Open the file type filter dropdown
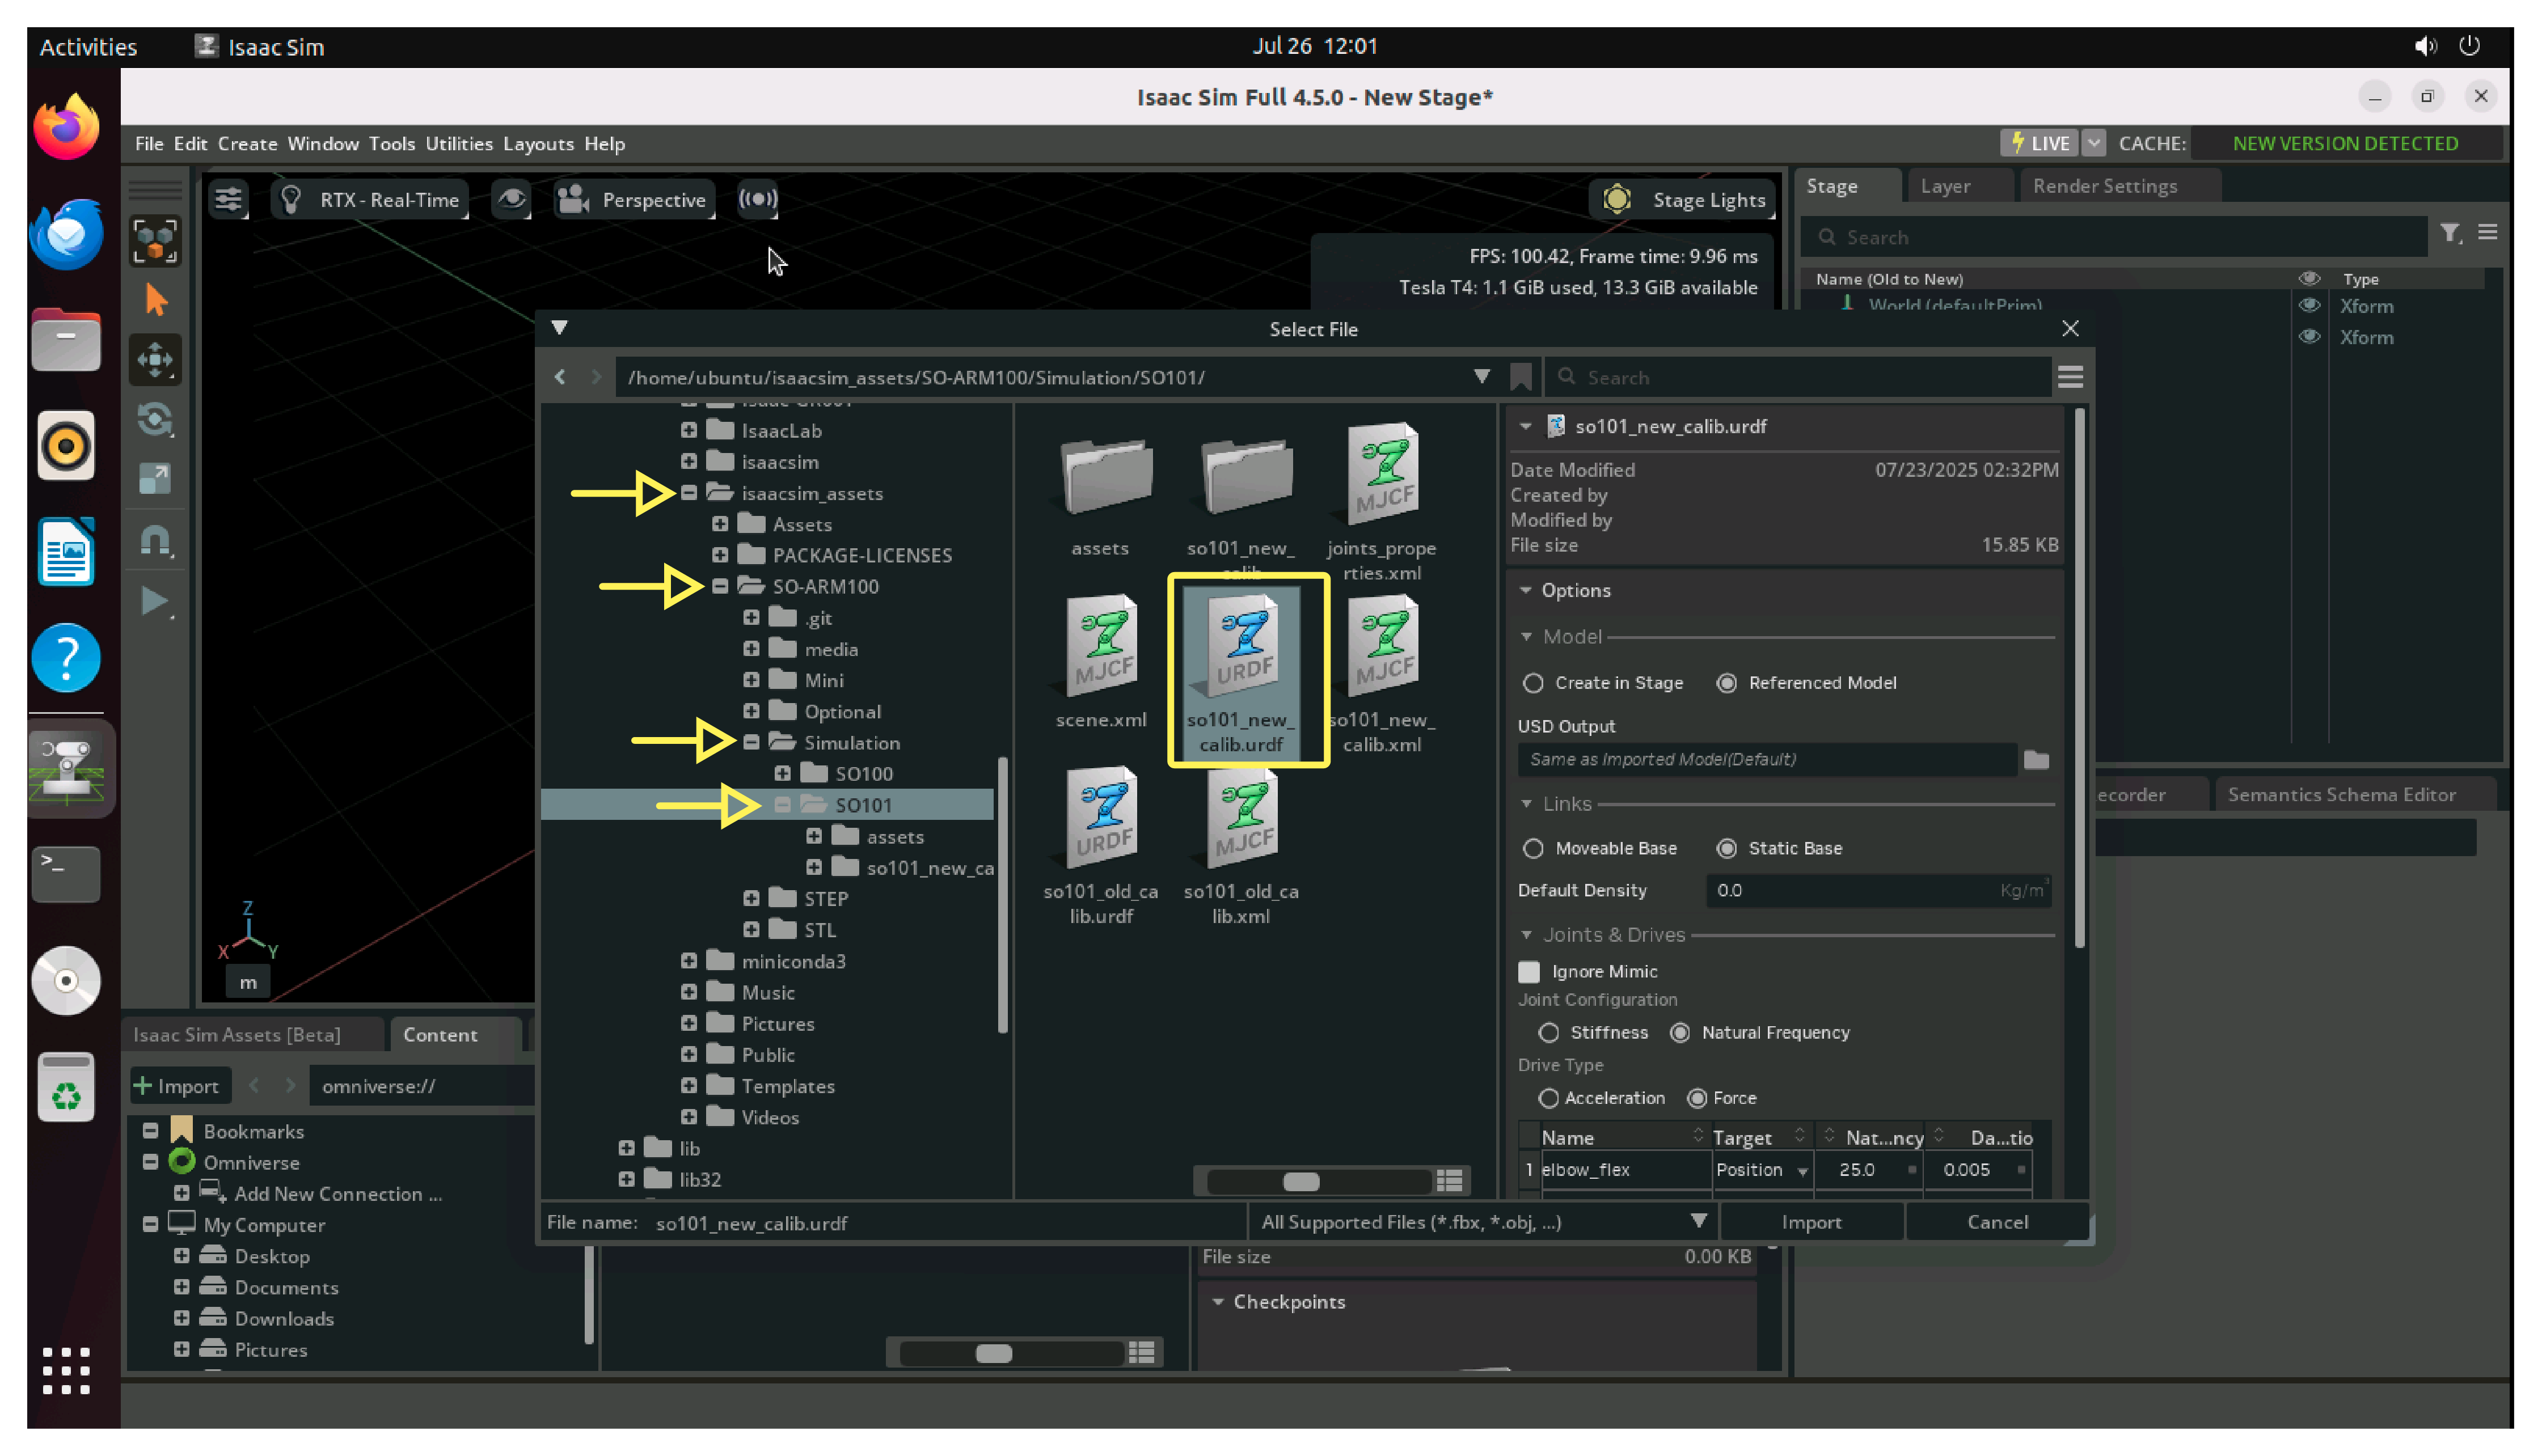 (1698, 1222)
